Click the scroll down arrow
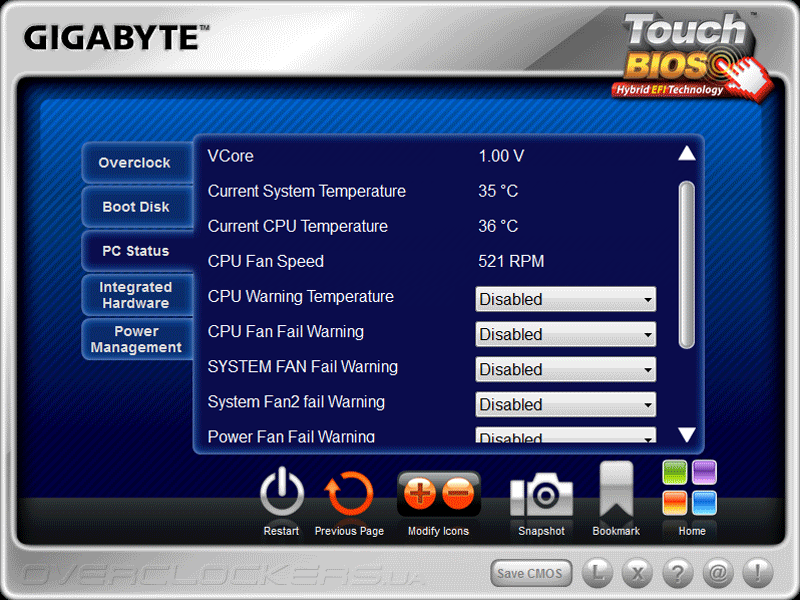Viewport: 800px width, 600px height. pyautogui.click(x=687, y=435)
